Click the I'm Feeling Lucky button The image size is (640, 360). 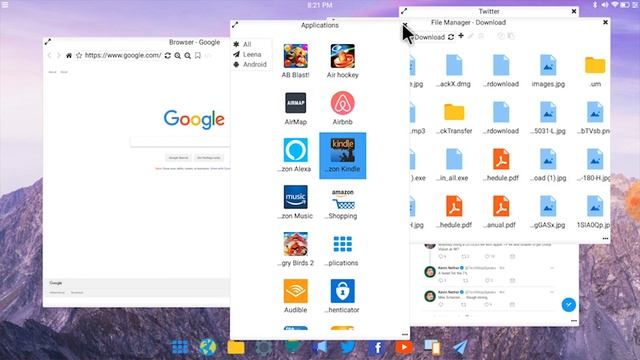[x=209, y=158]
